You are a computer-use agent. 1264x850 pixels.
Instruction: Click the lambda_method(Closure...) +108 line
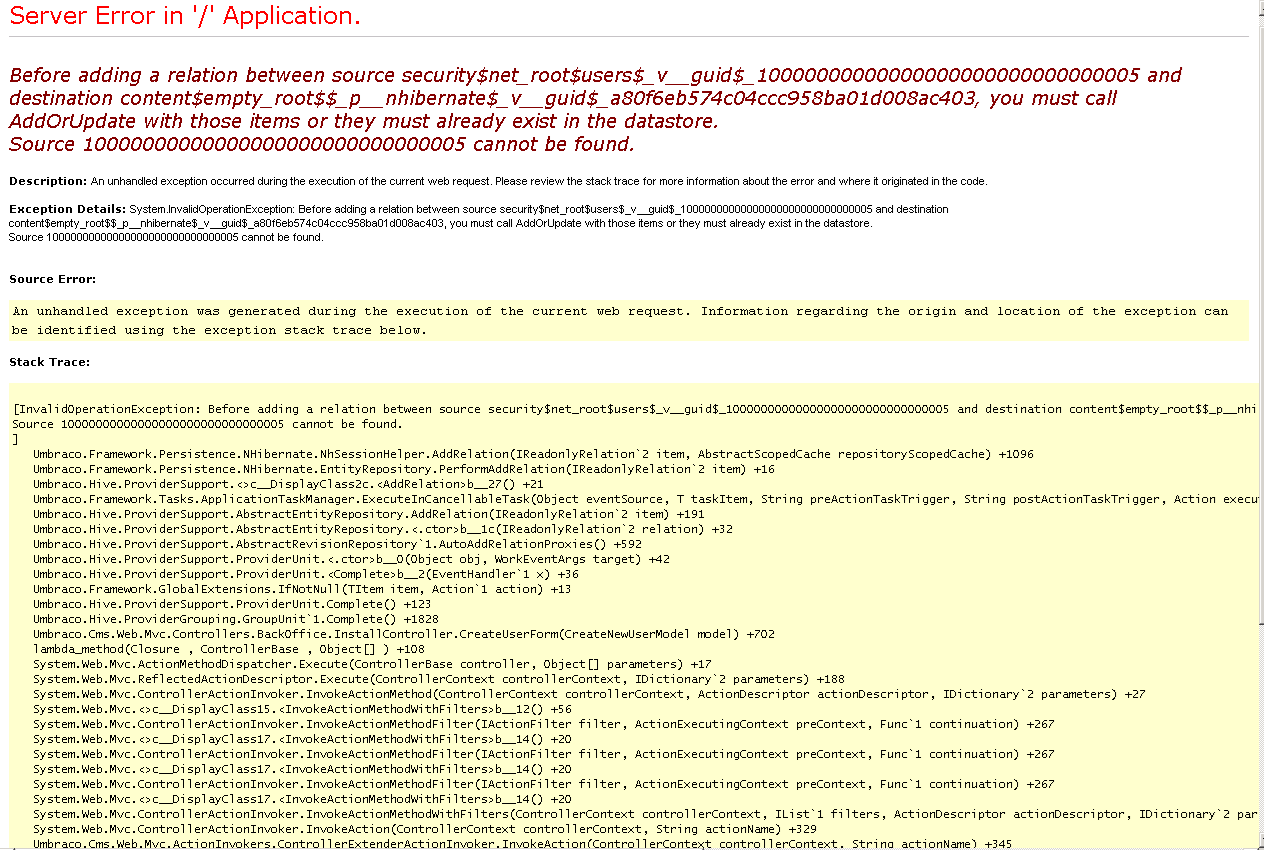(229, 649)
